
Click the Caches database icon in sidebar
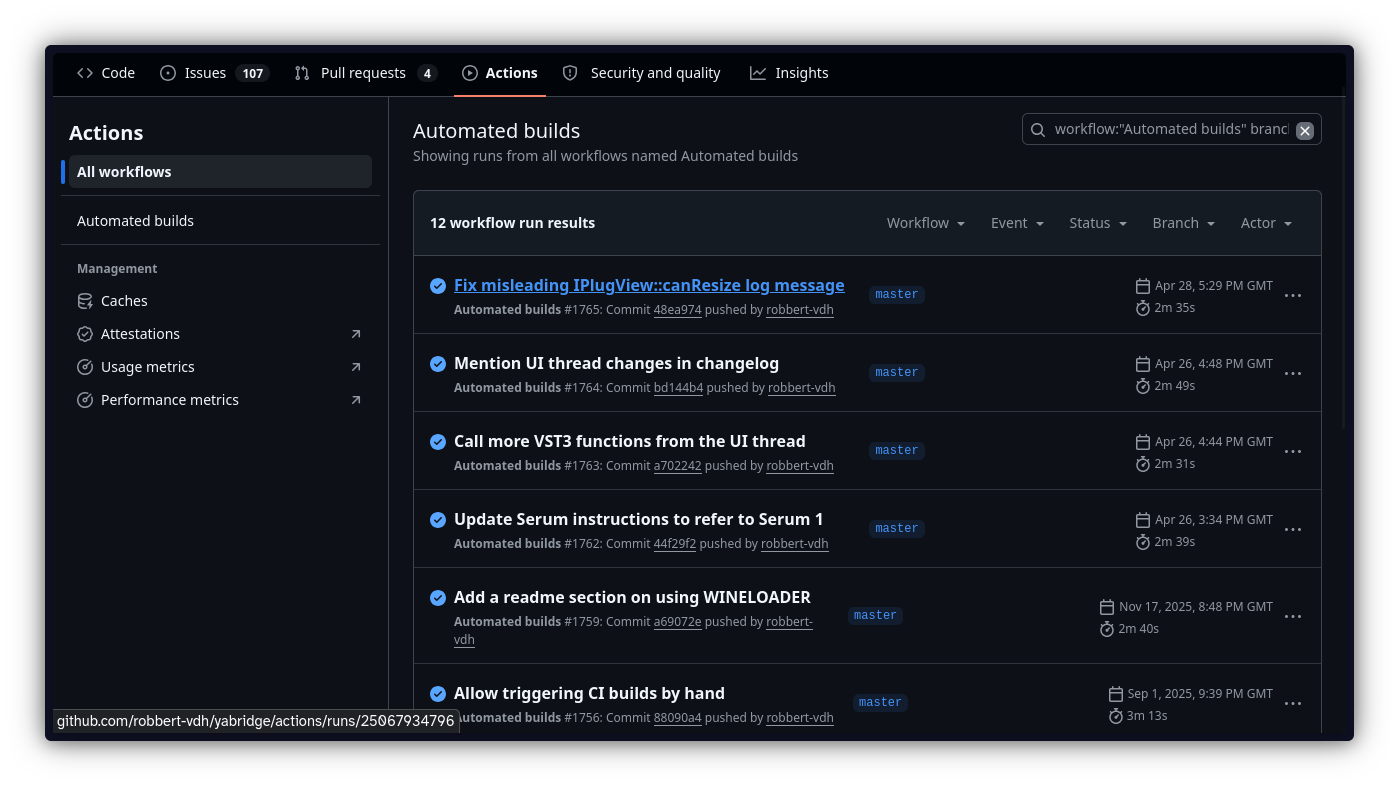(85, 301)
